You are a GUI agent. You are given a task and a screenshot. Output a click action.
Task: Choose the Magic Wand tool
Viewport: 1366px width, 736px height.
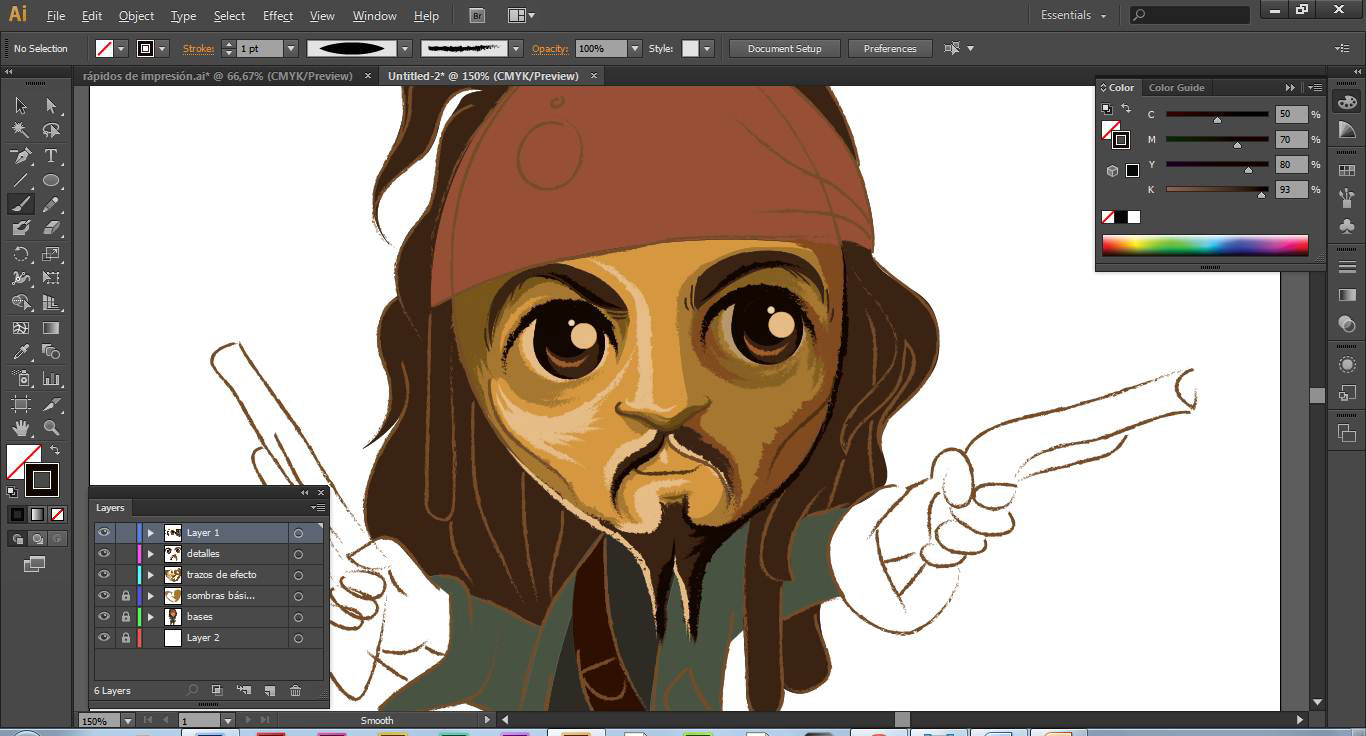click(x=21, y=130)
